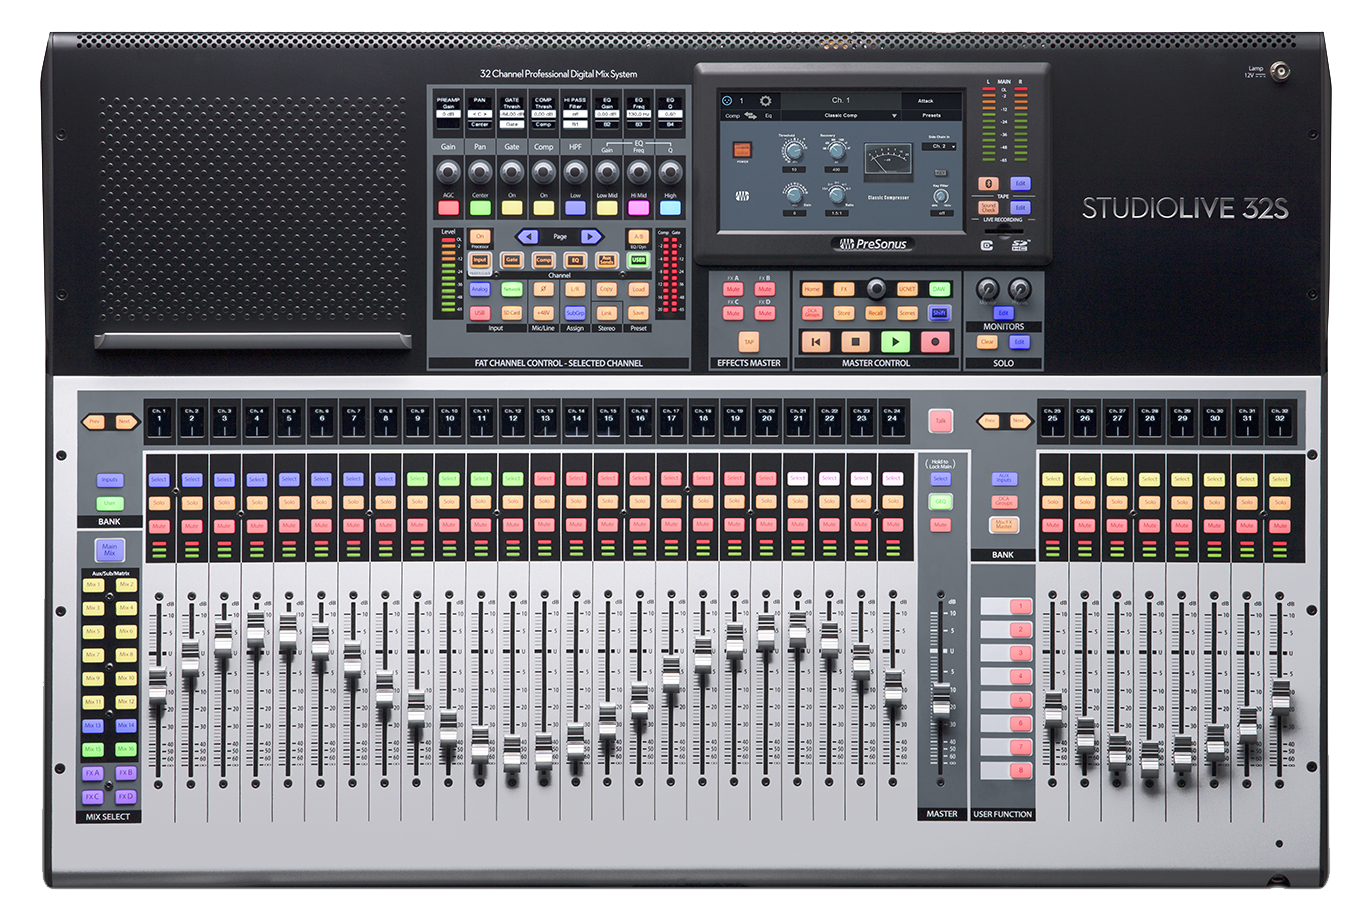
Task: Click the channel 32 fader
Action: click(1280, 695)
